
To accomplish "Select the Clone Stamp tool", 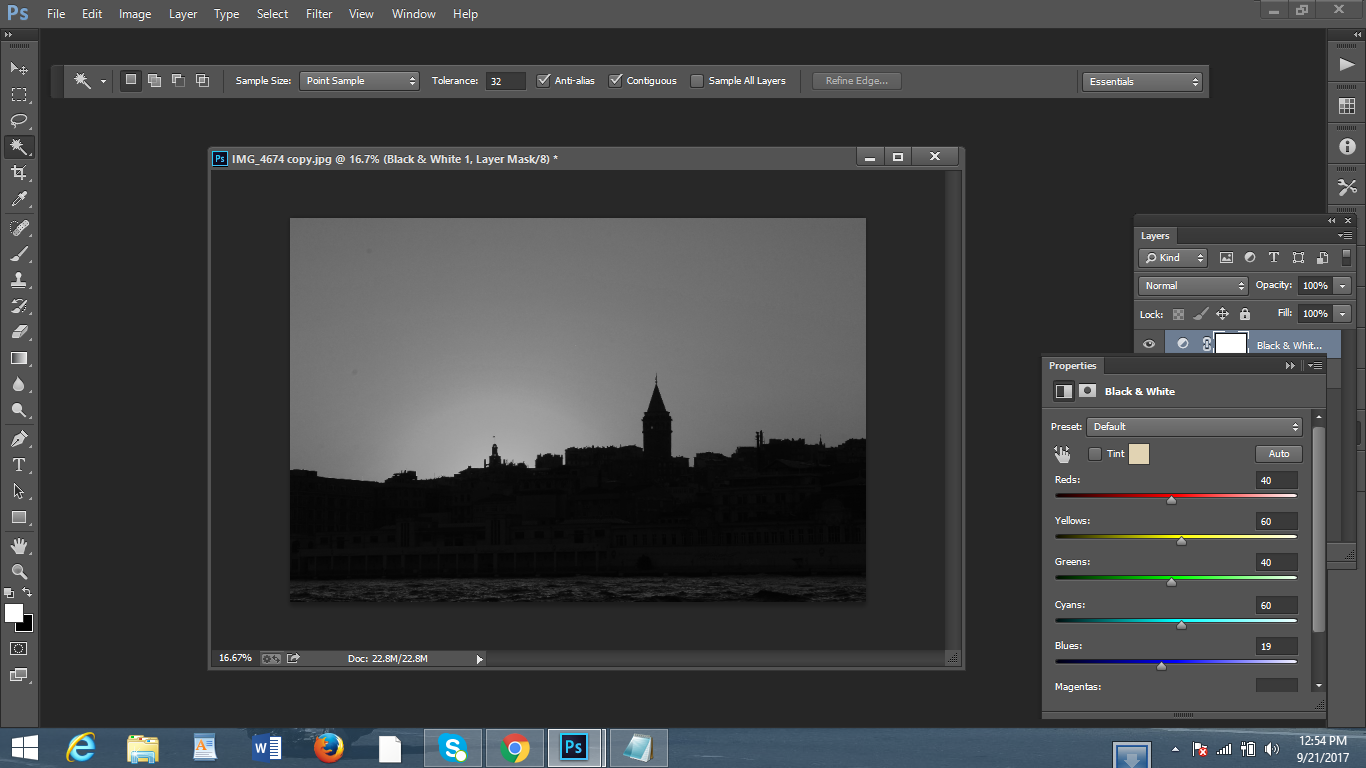I will pos(19,280).
